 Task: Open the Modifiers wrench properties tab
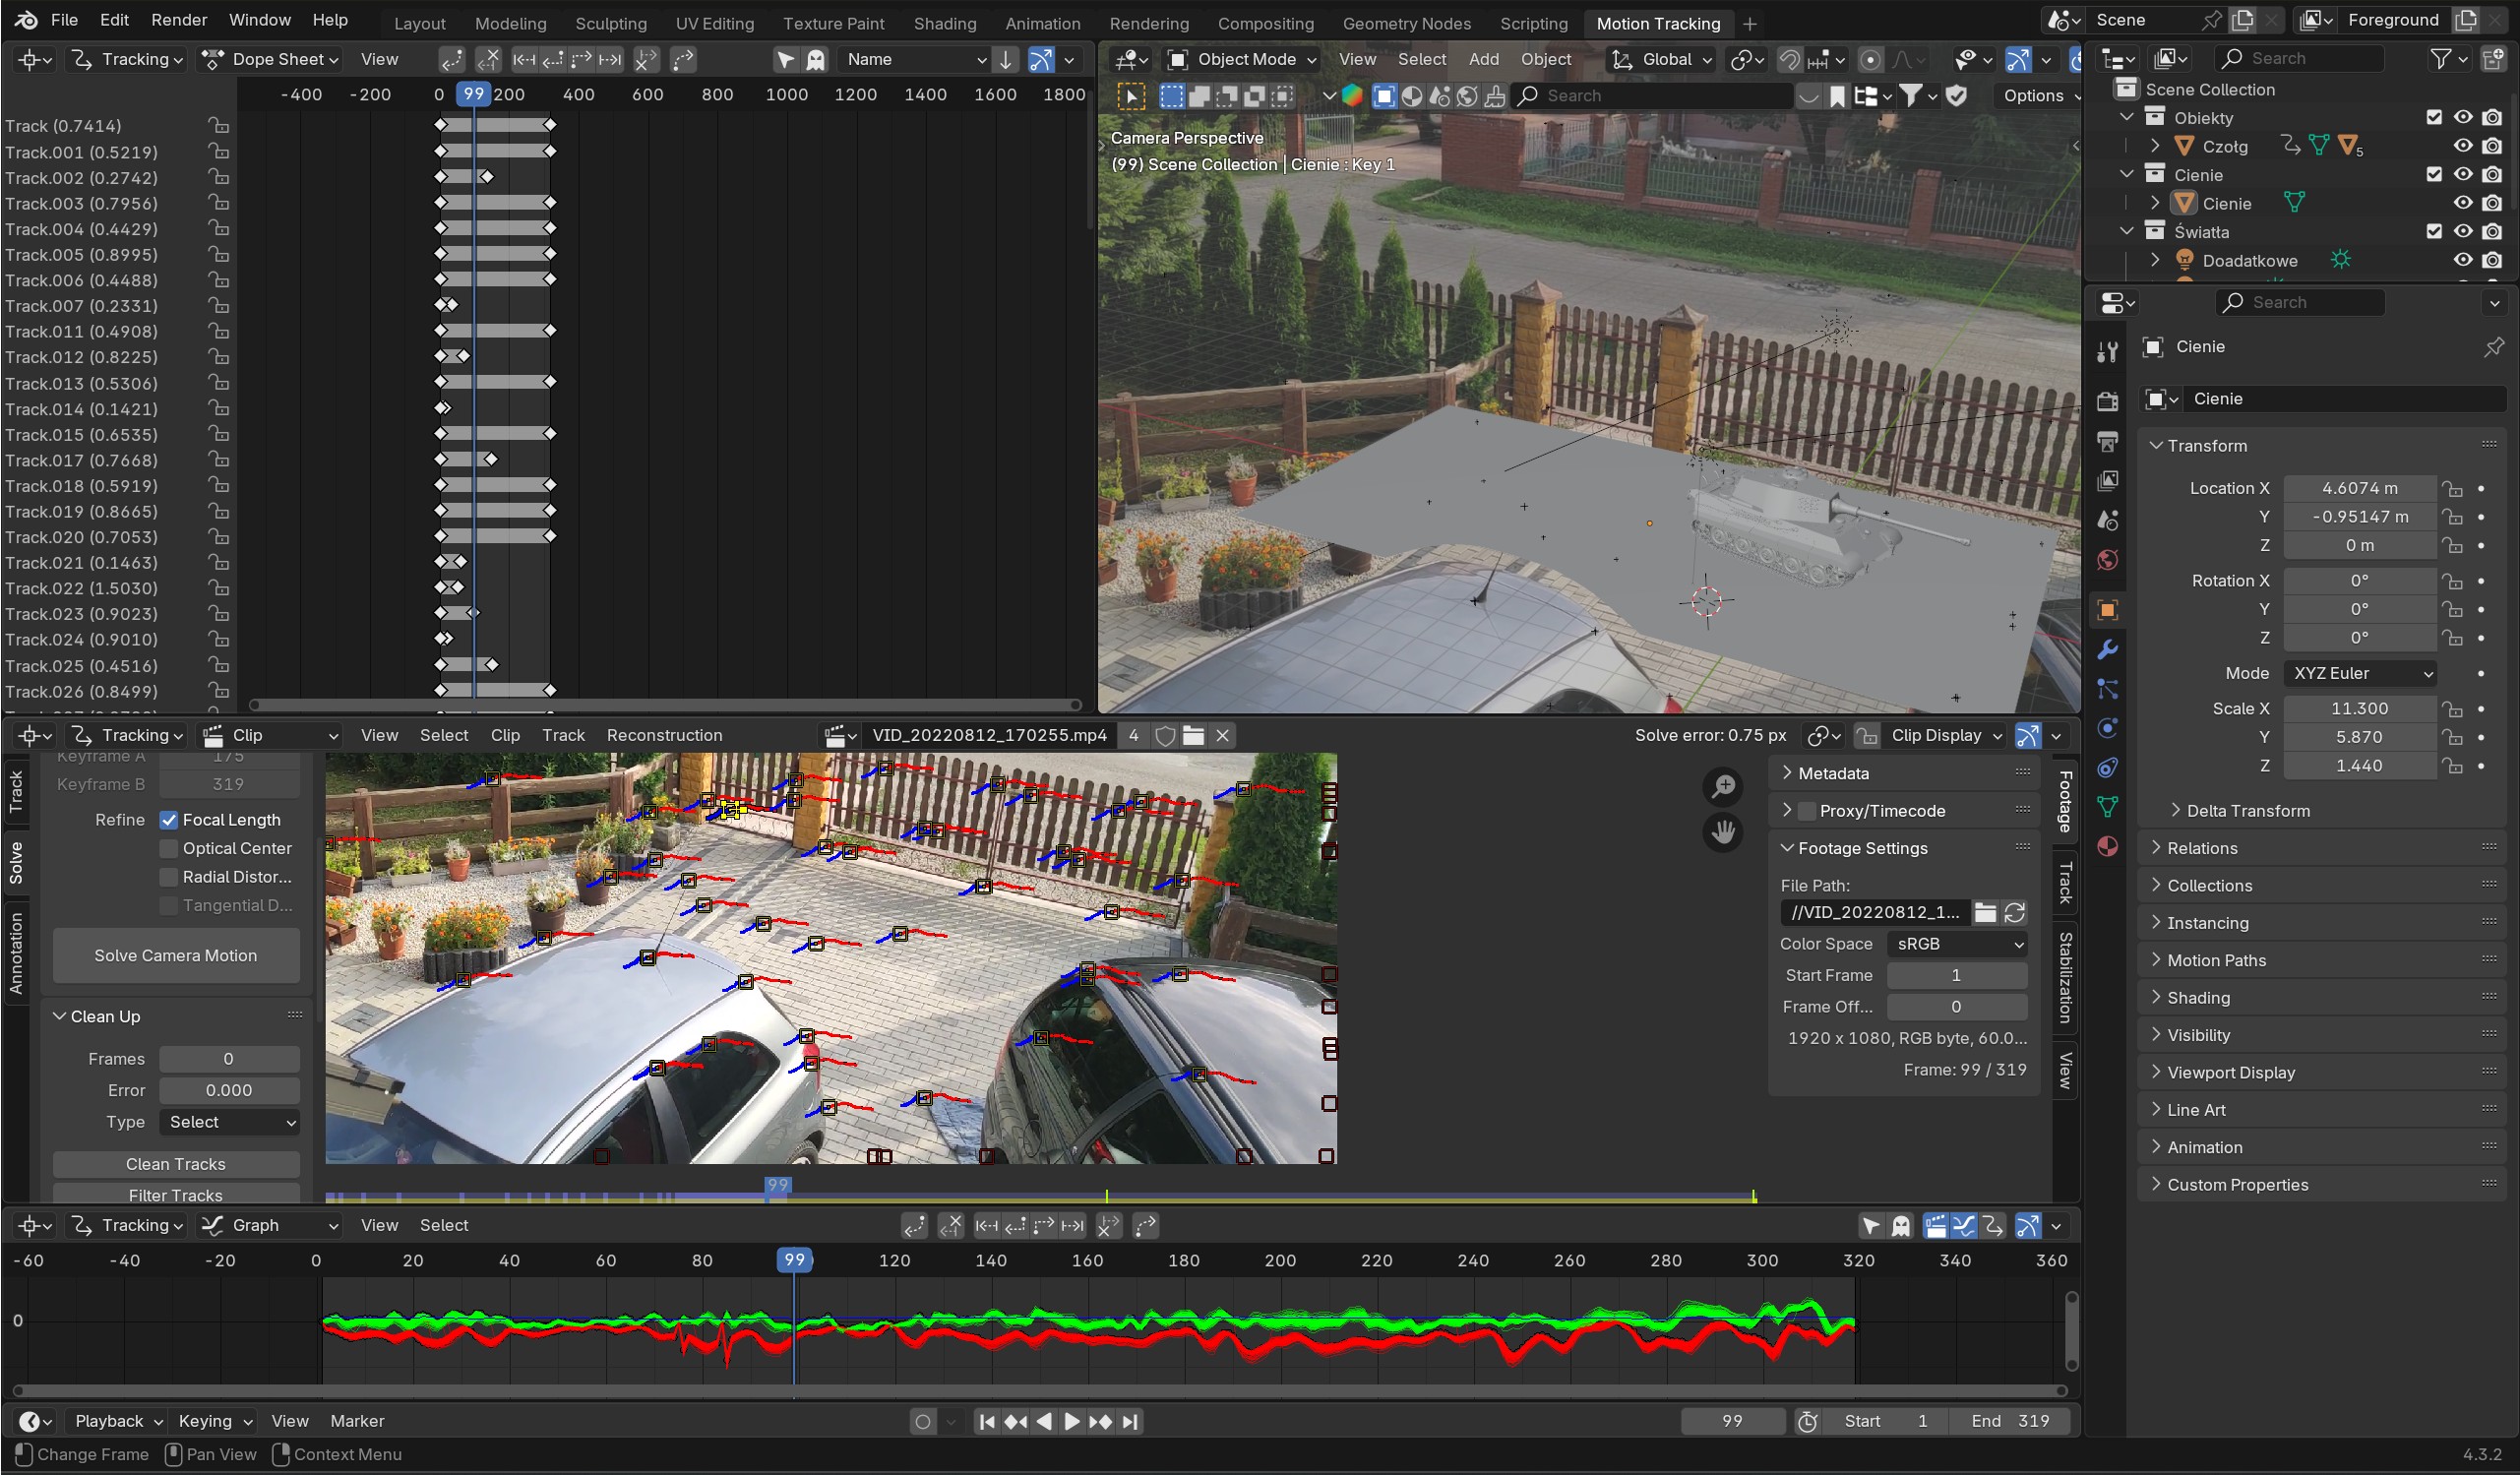pos(2107,650)
